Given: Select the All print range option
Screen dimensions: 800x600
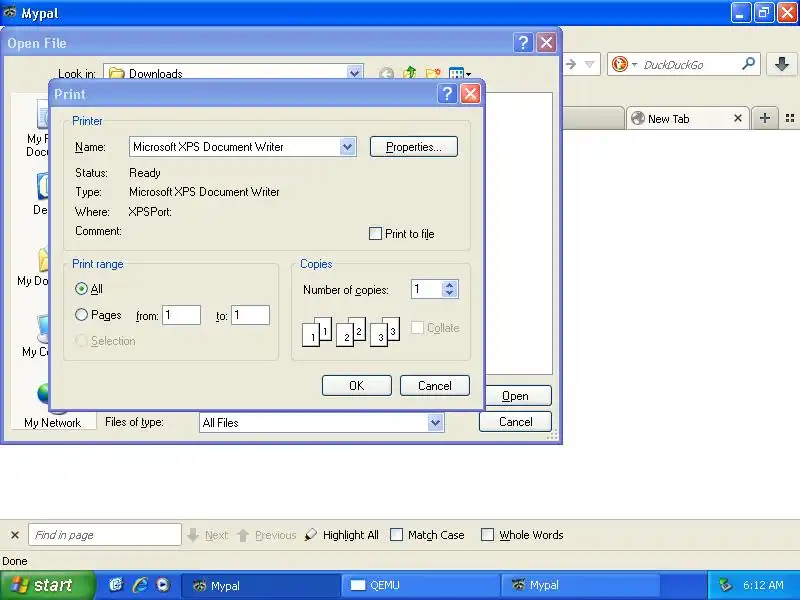Looking at the screenshot, I should 81,289.
